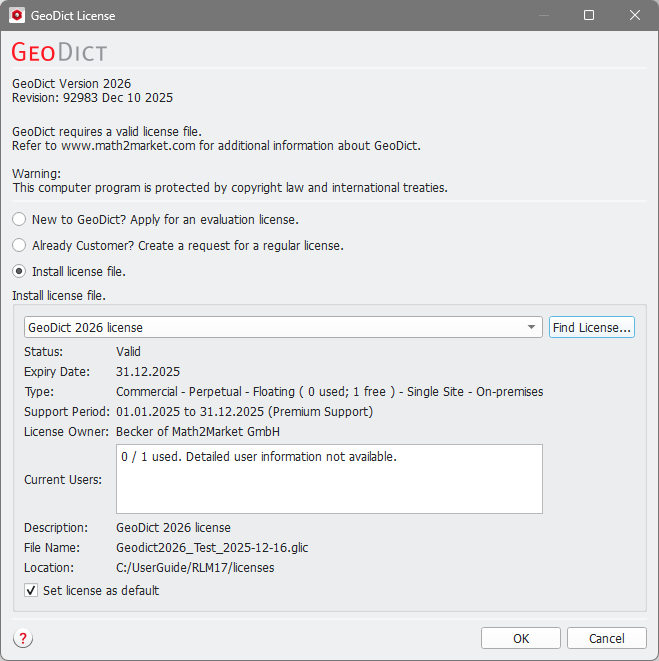Click the GeoDict app icon in title bar

pos(17,15)
